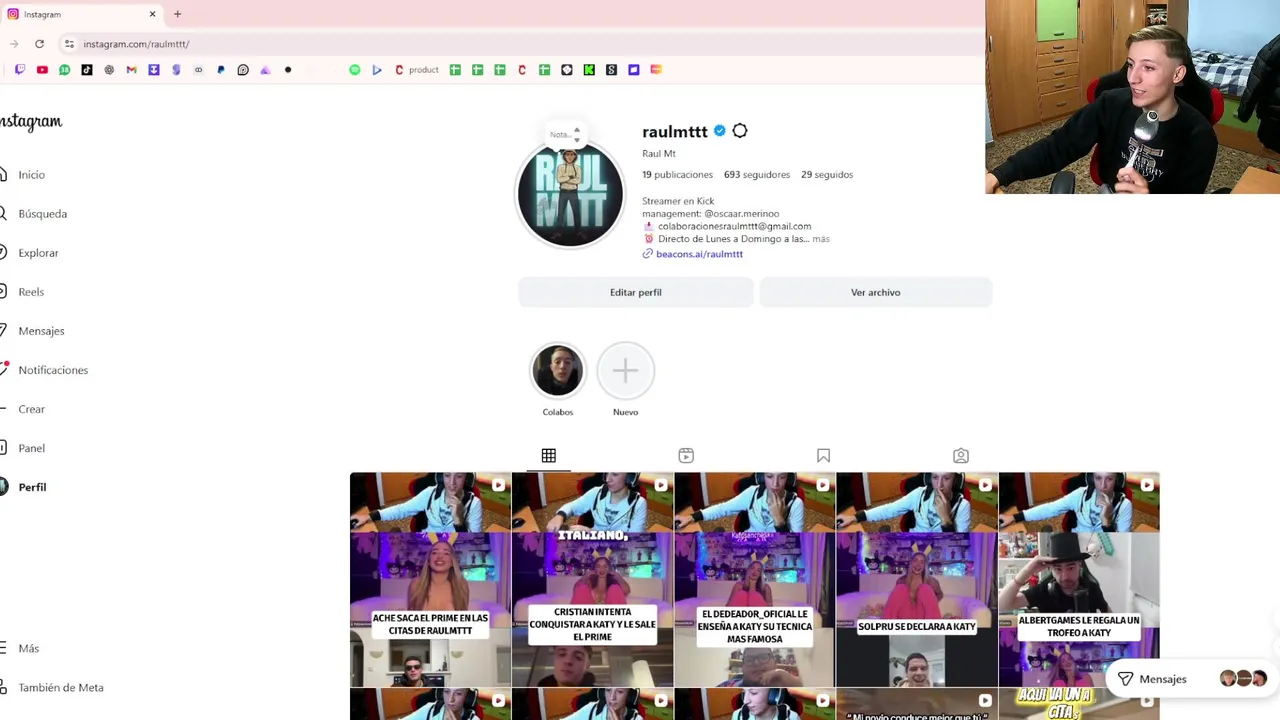The width and height of the screenshot is (1280, 720).
Task: Open También de Meta in the sidebar
Action: pyautogui.click(x=60, y=688)
